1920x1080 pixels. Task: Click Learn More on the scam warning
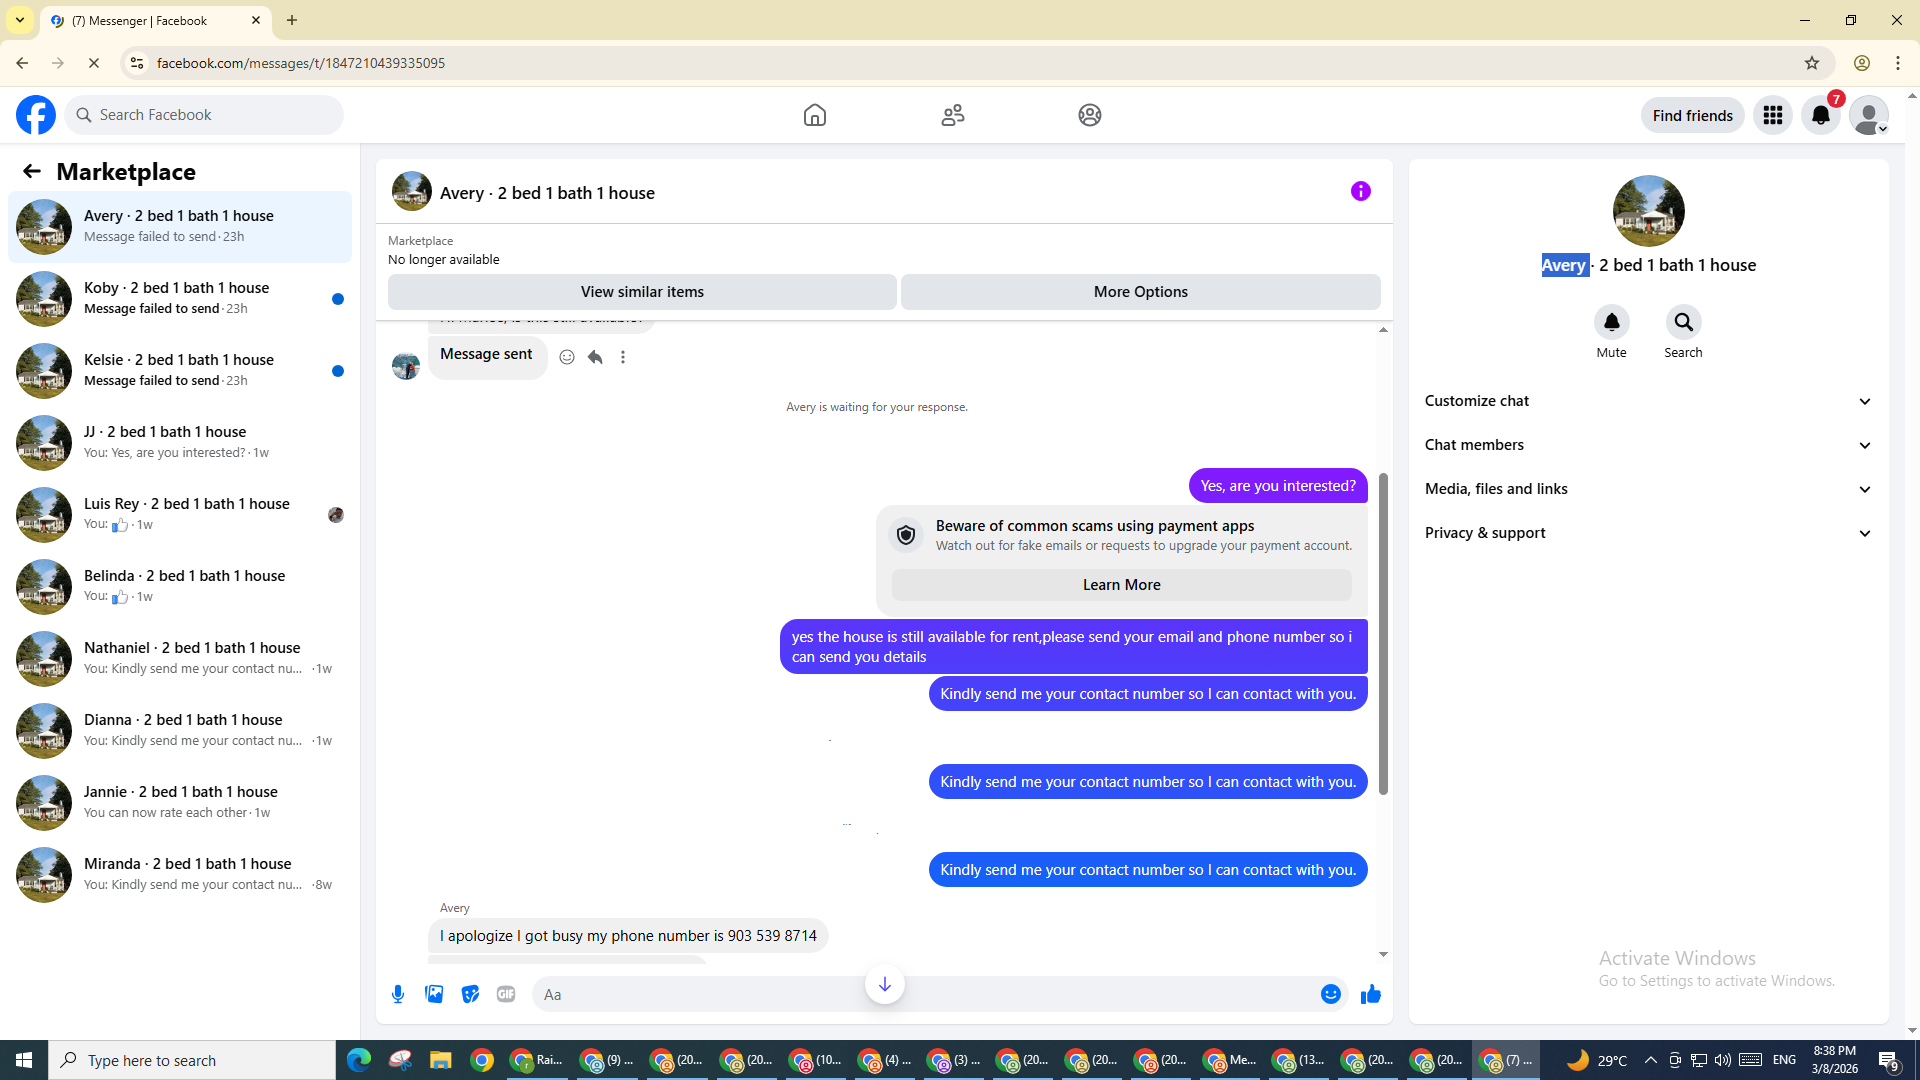pos(1121,585)
